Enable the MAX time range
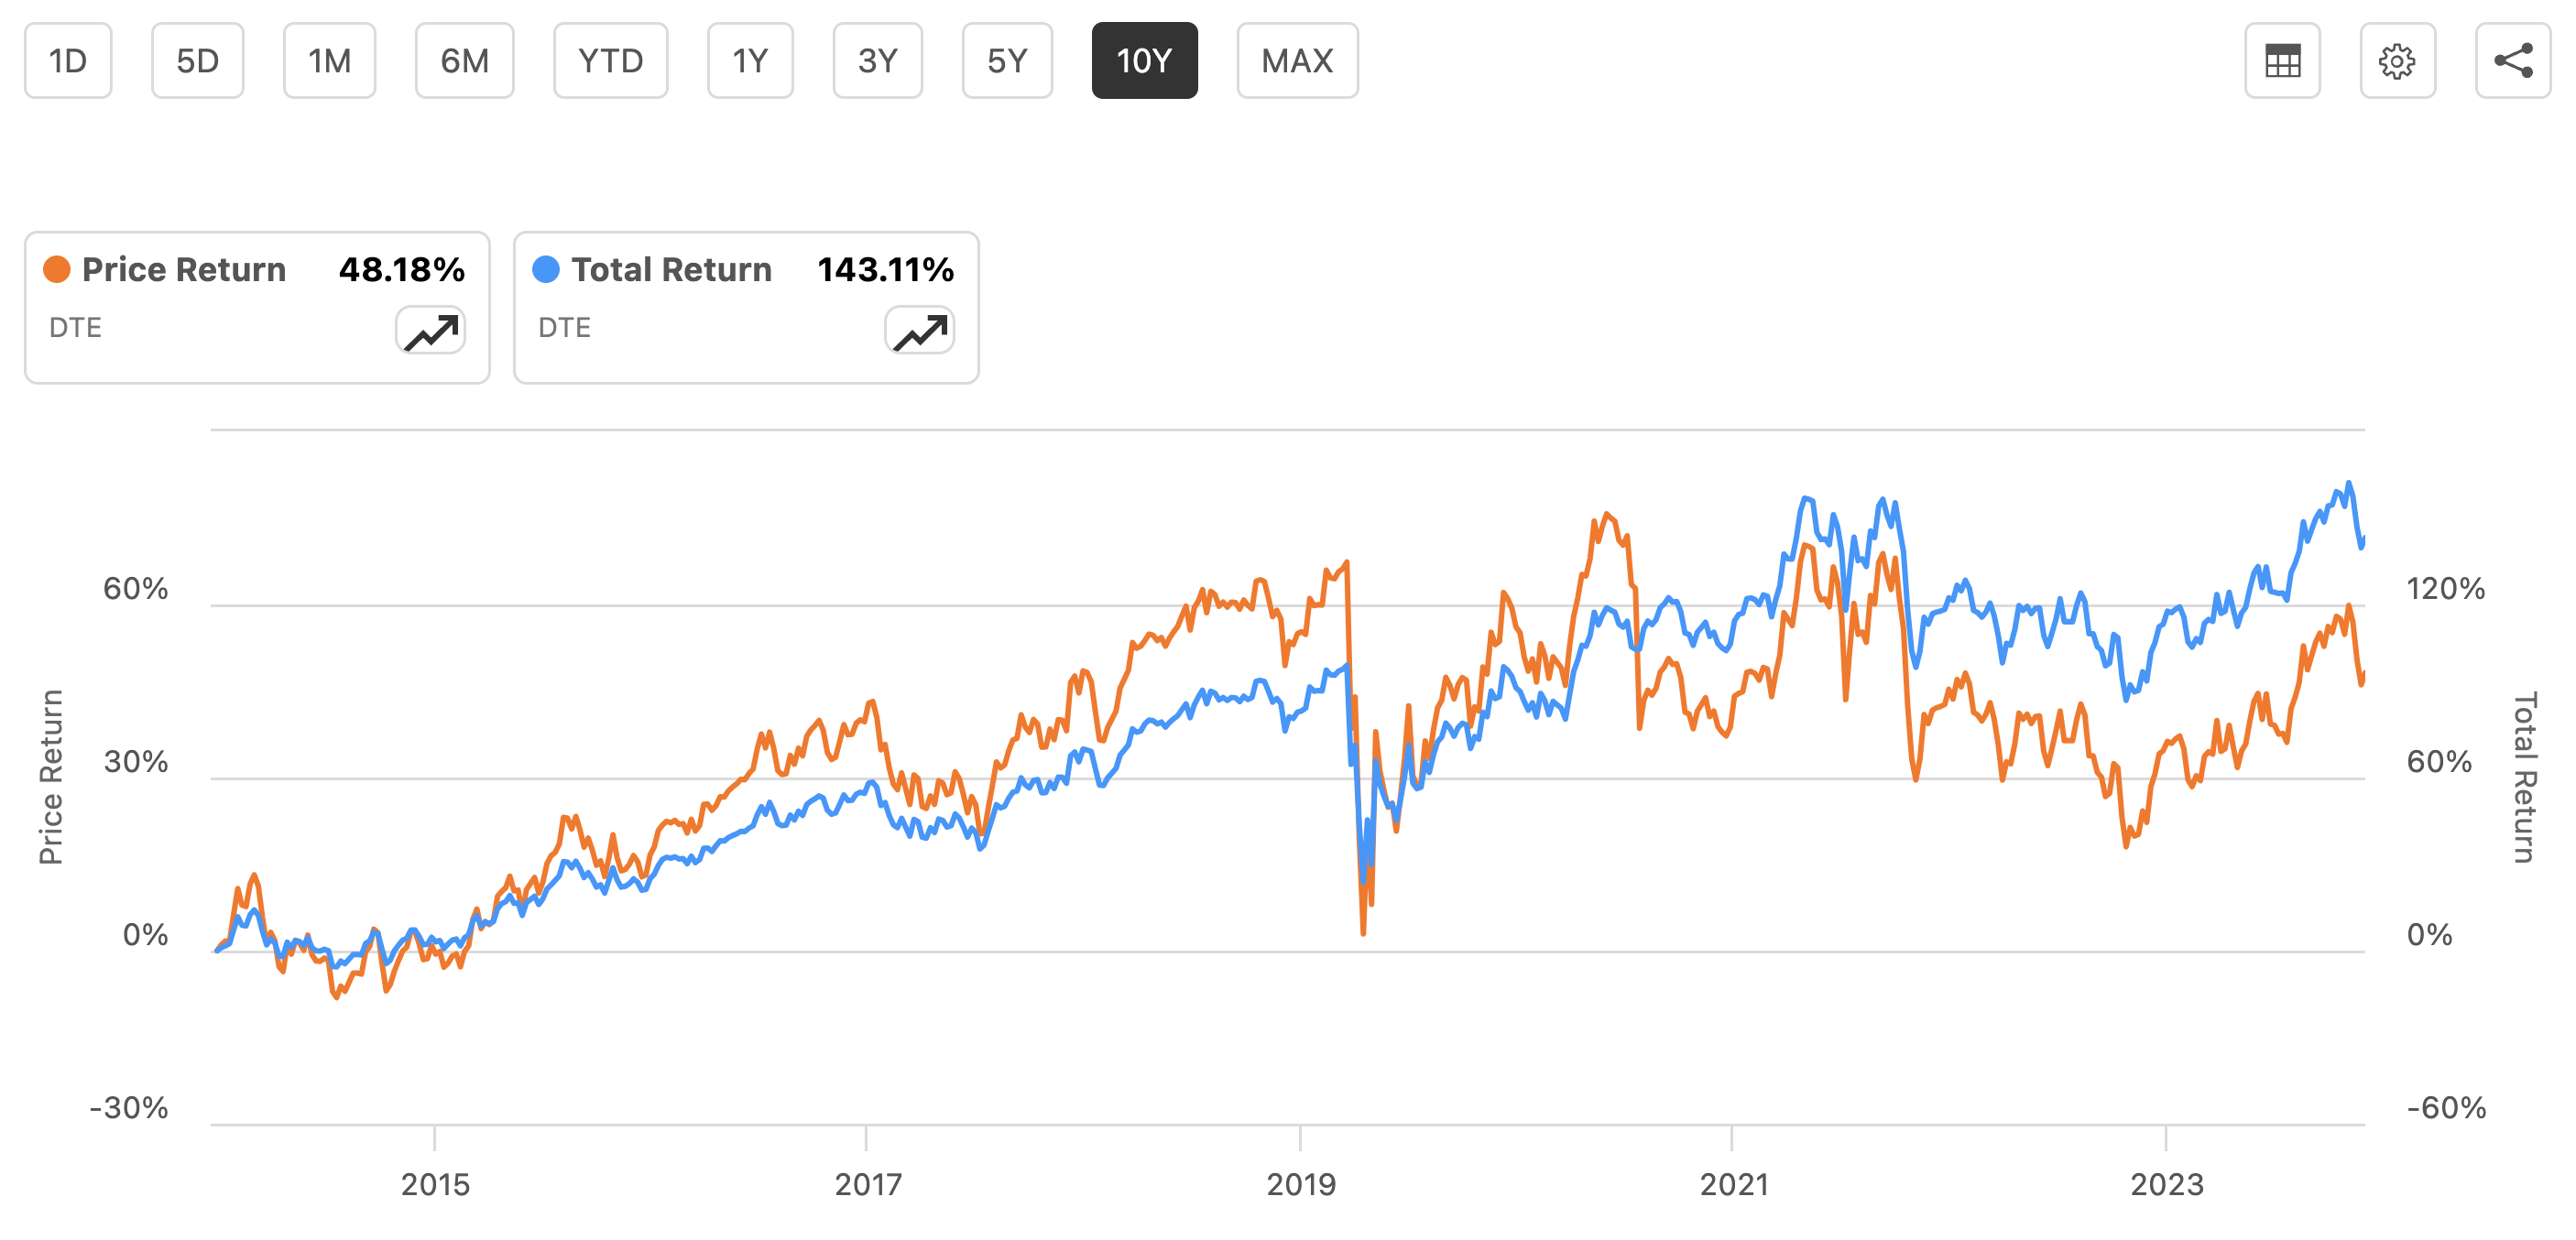Image resolution: width=2576 pixels, height=1240 pixels. click(1297, 61)
